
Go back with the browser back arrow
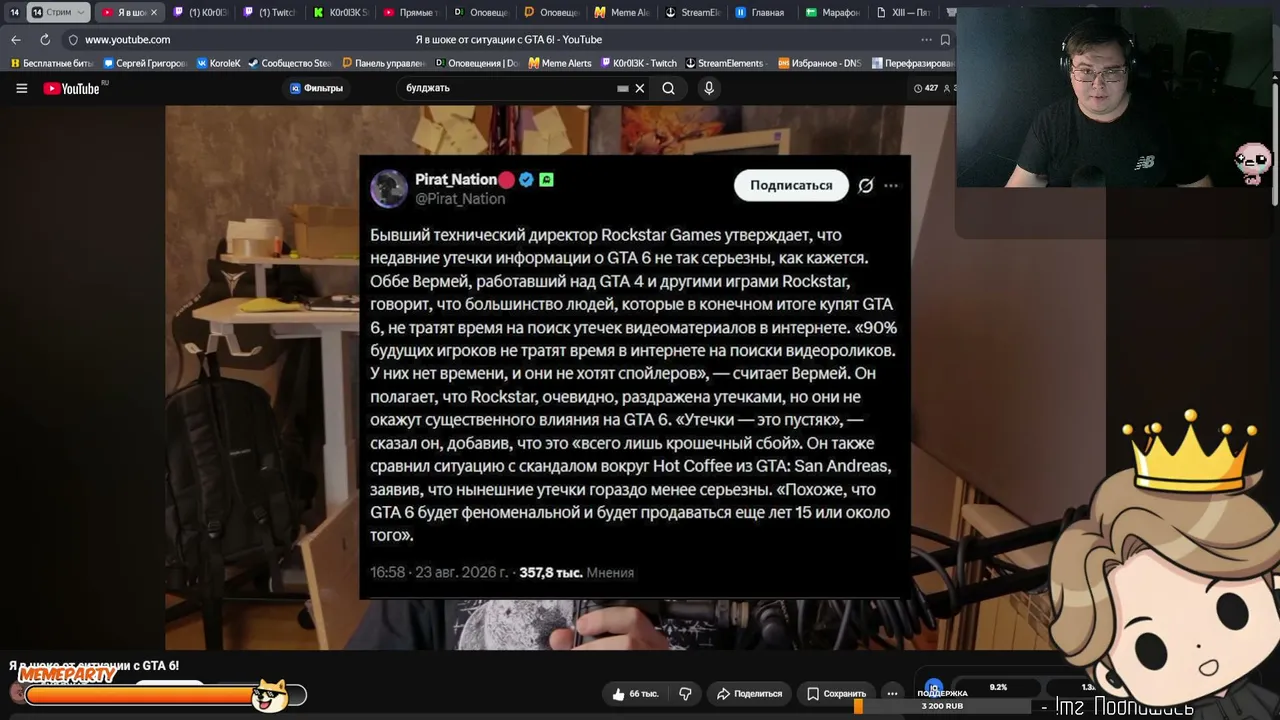[x=15, y=40]
